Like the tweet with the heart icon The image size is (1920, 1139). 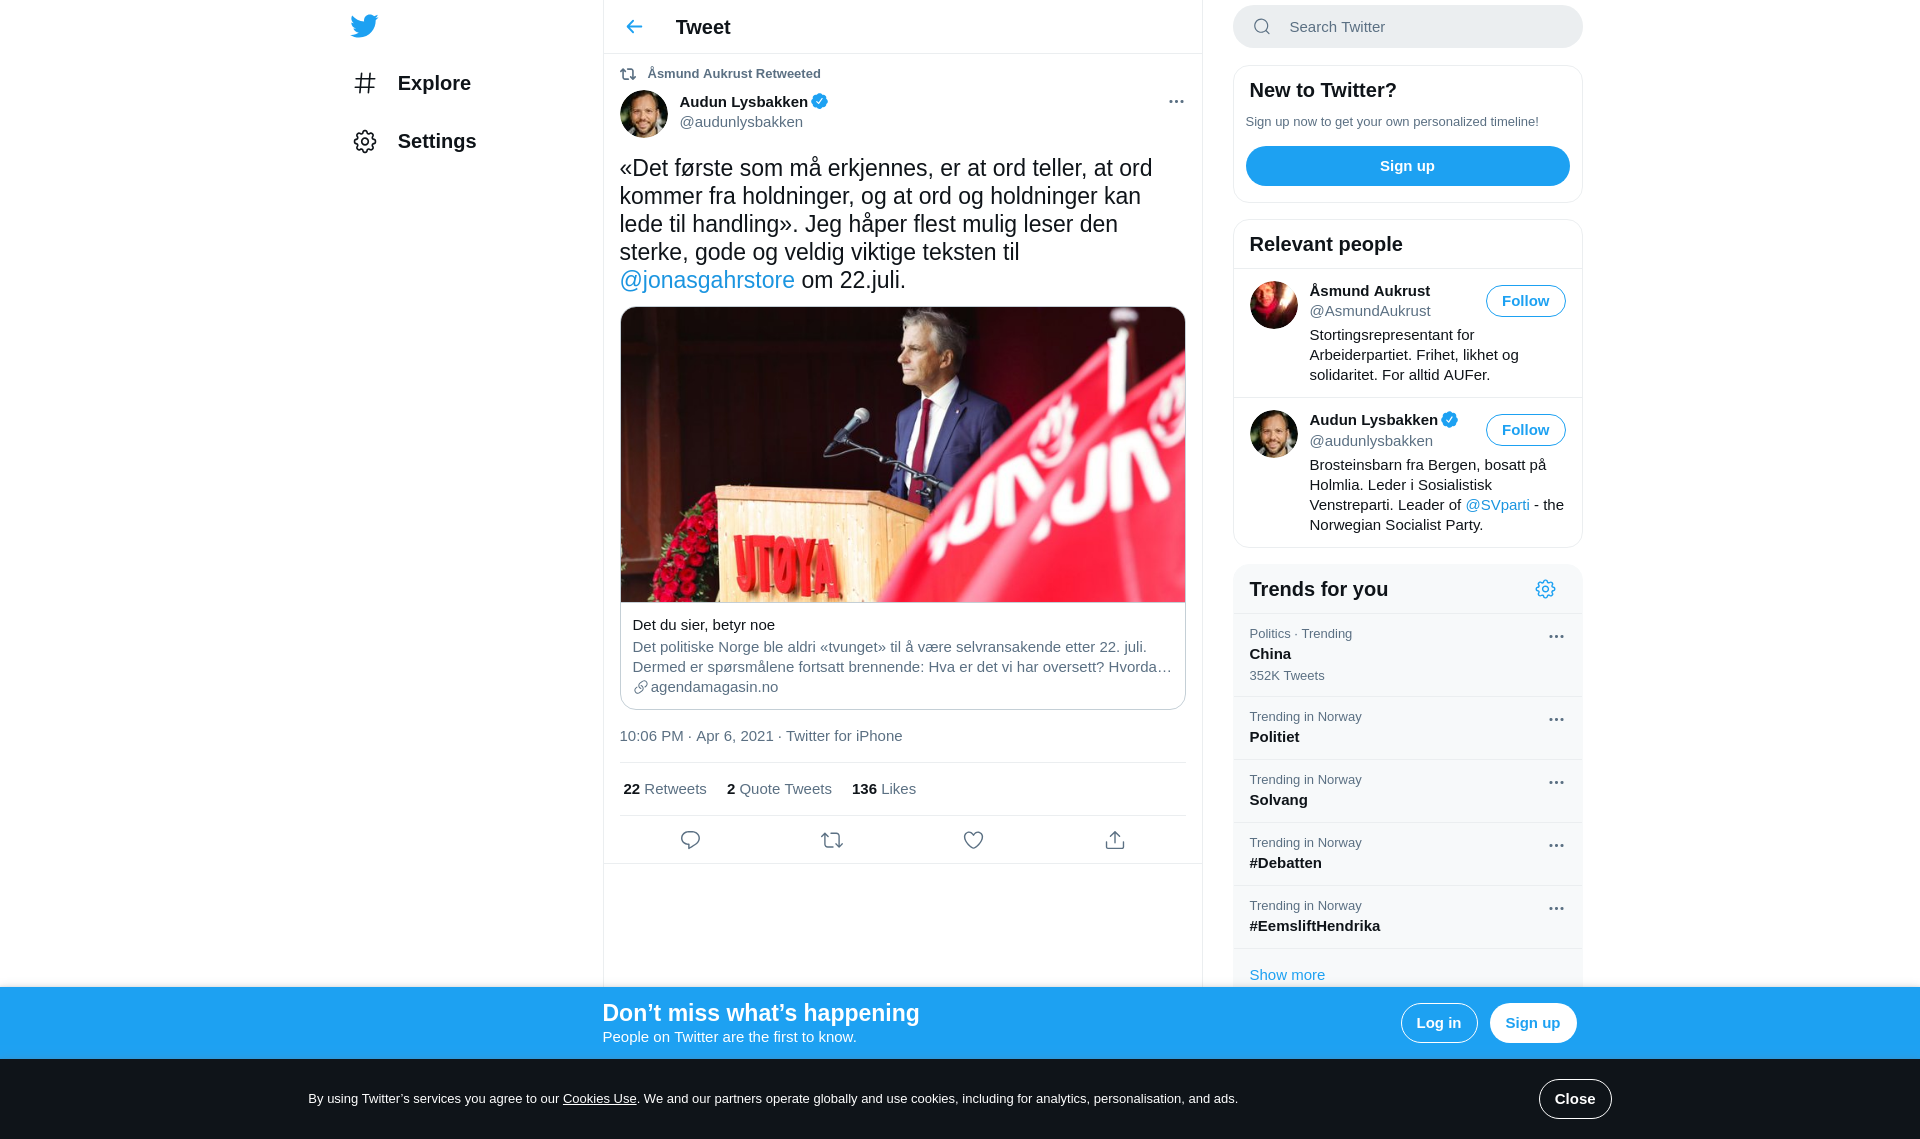[973, 840]
